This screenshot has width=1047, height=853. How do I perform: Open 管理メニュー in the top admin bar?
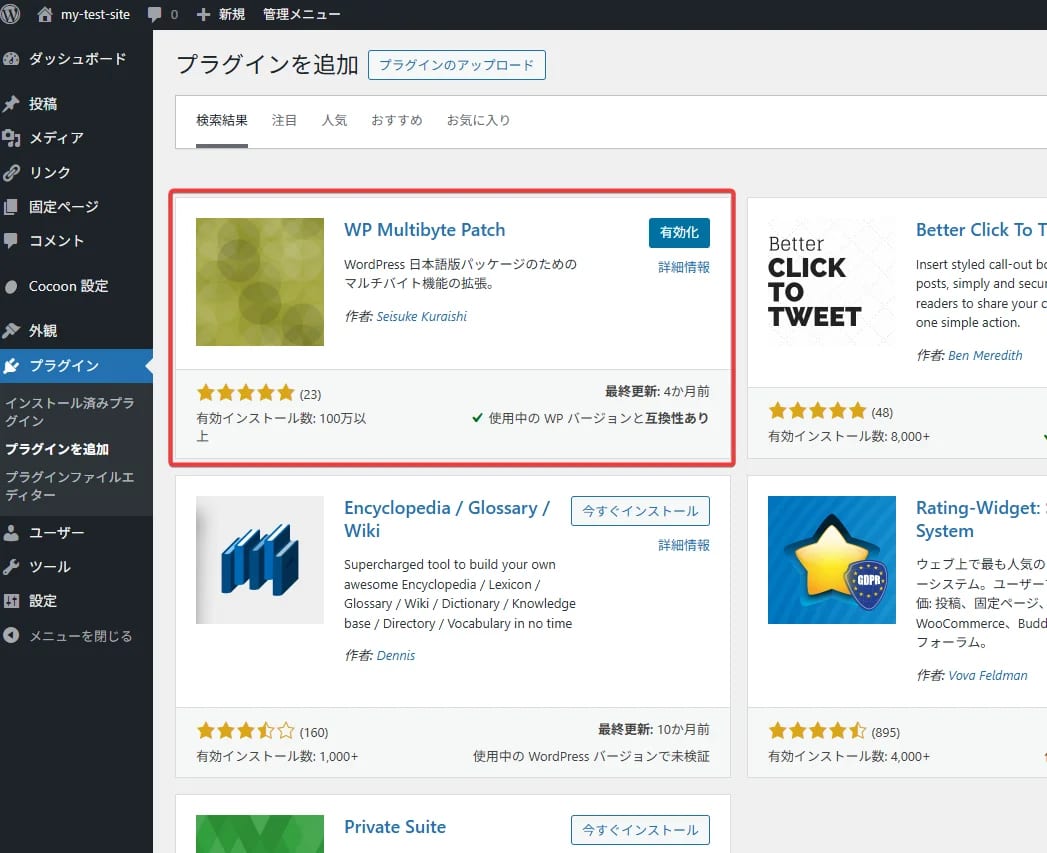(301, 15)
